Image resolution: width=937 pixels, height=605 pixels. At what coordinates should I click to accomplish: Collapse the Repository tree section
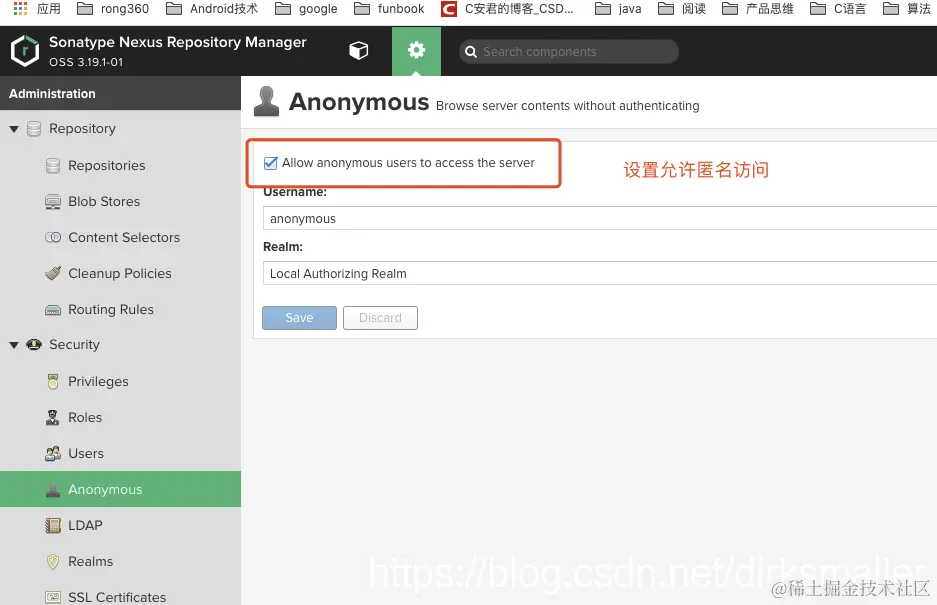pos(14,129)
